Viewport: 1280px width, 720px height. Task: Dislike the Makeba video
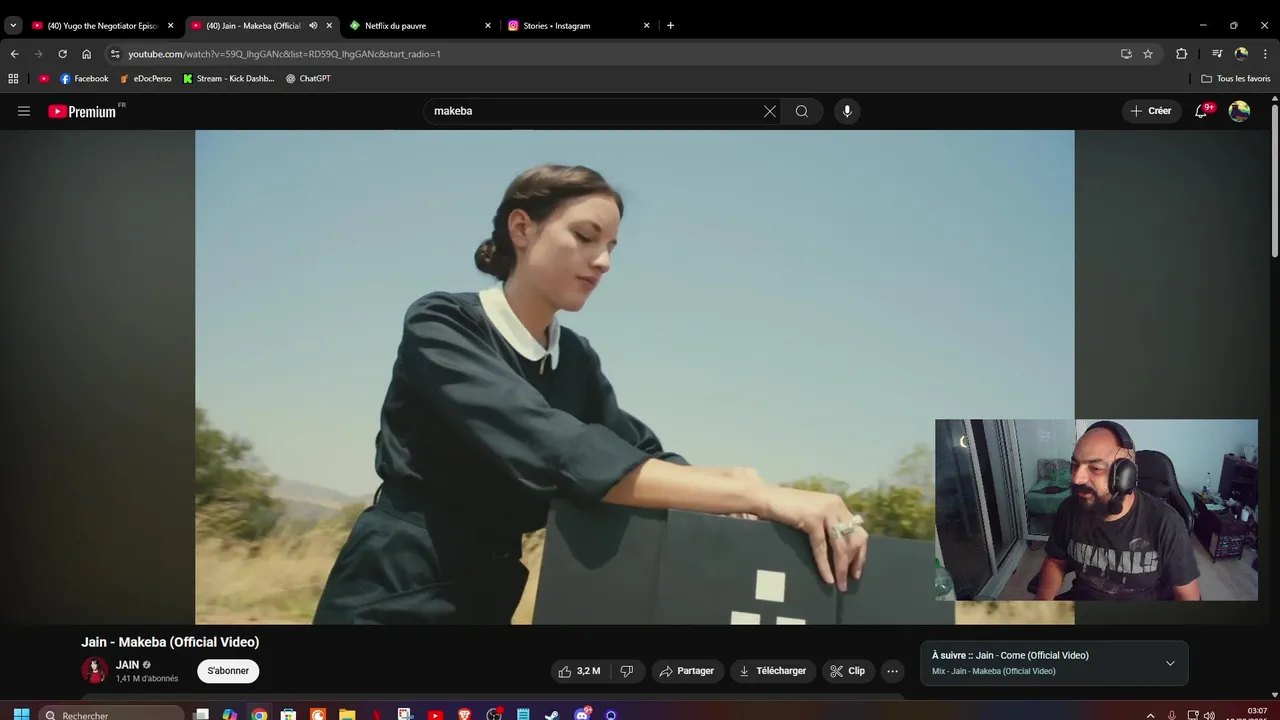[627, 671]
